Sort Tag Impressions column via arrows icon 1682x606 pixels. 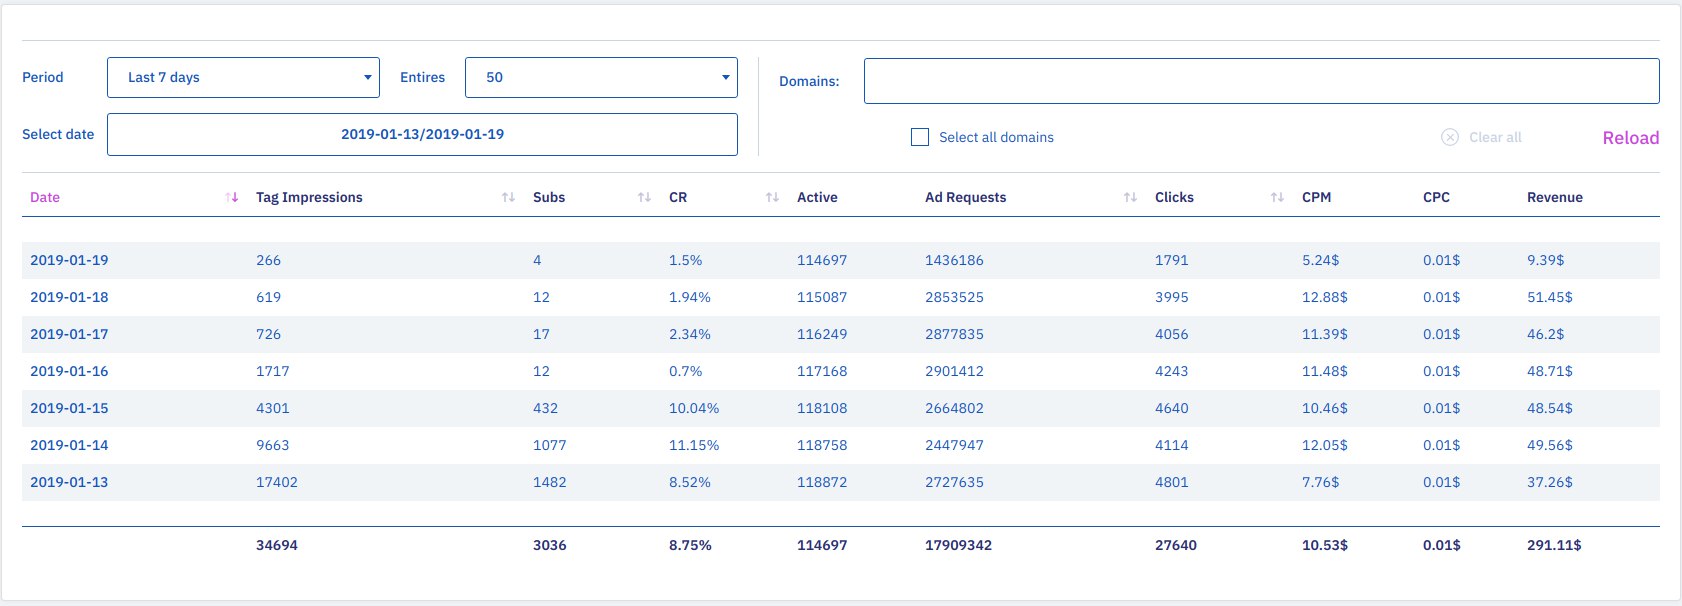pos(508,197)
